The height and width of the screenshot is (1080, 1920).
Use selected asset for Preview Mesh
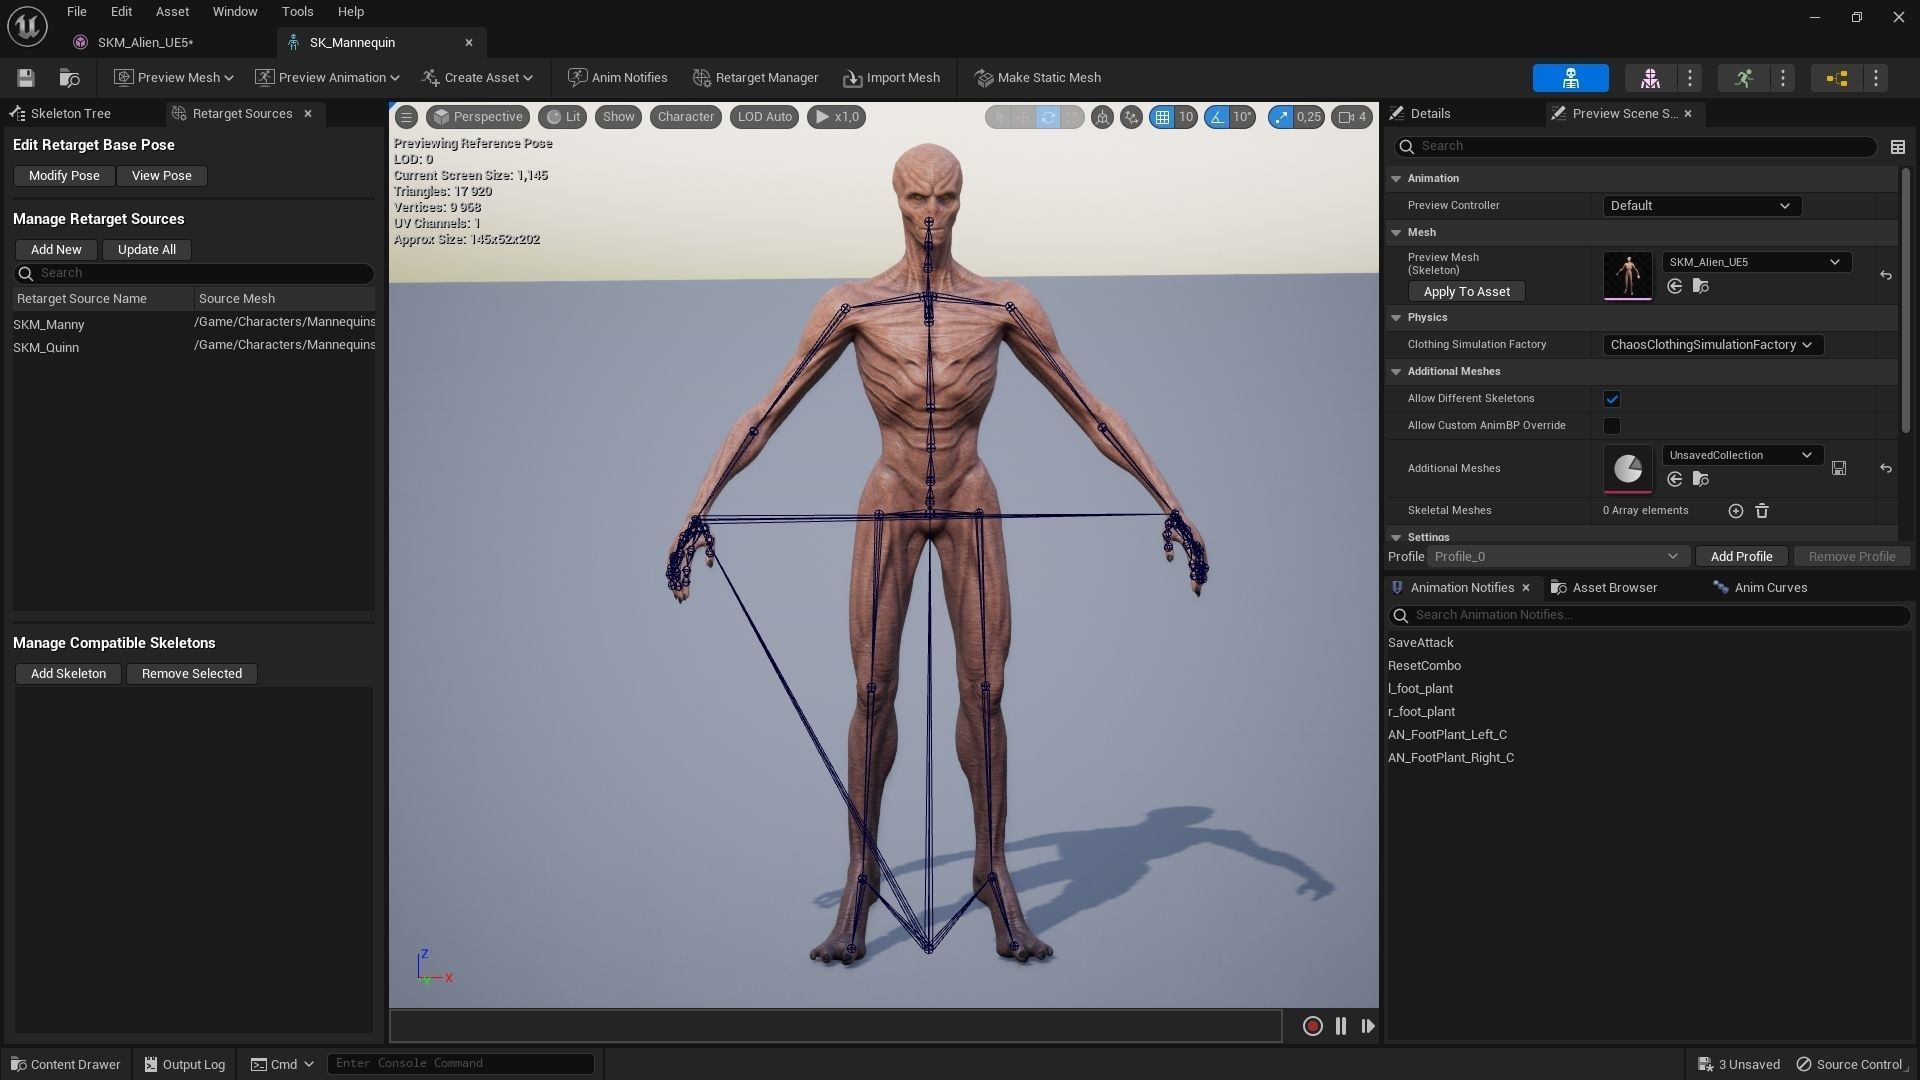pos(1674,287)
